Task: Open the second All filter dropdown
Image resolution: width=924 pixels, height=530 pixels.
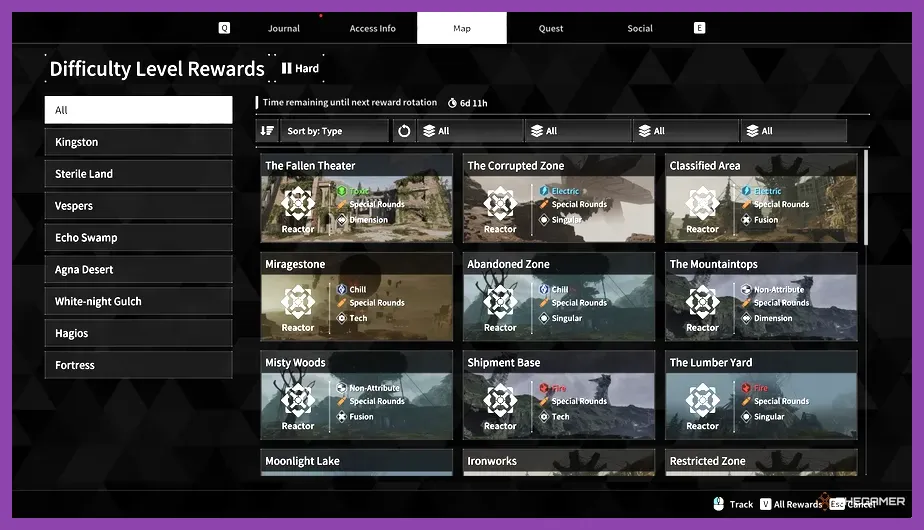Action: pos(578,131)
